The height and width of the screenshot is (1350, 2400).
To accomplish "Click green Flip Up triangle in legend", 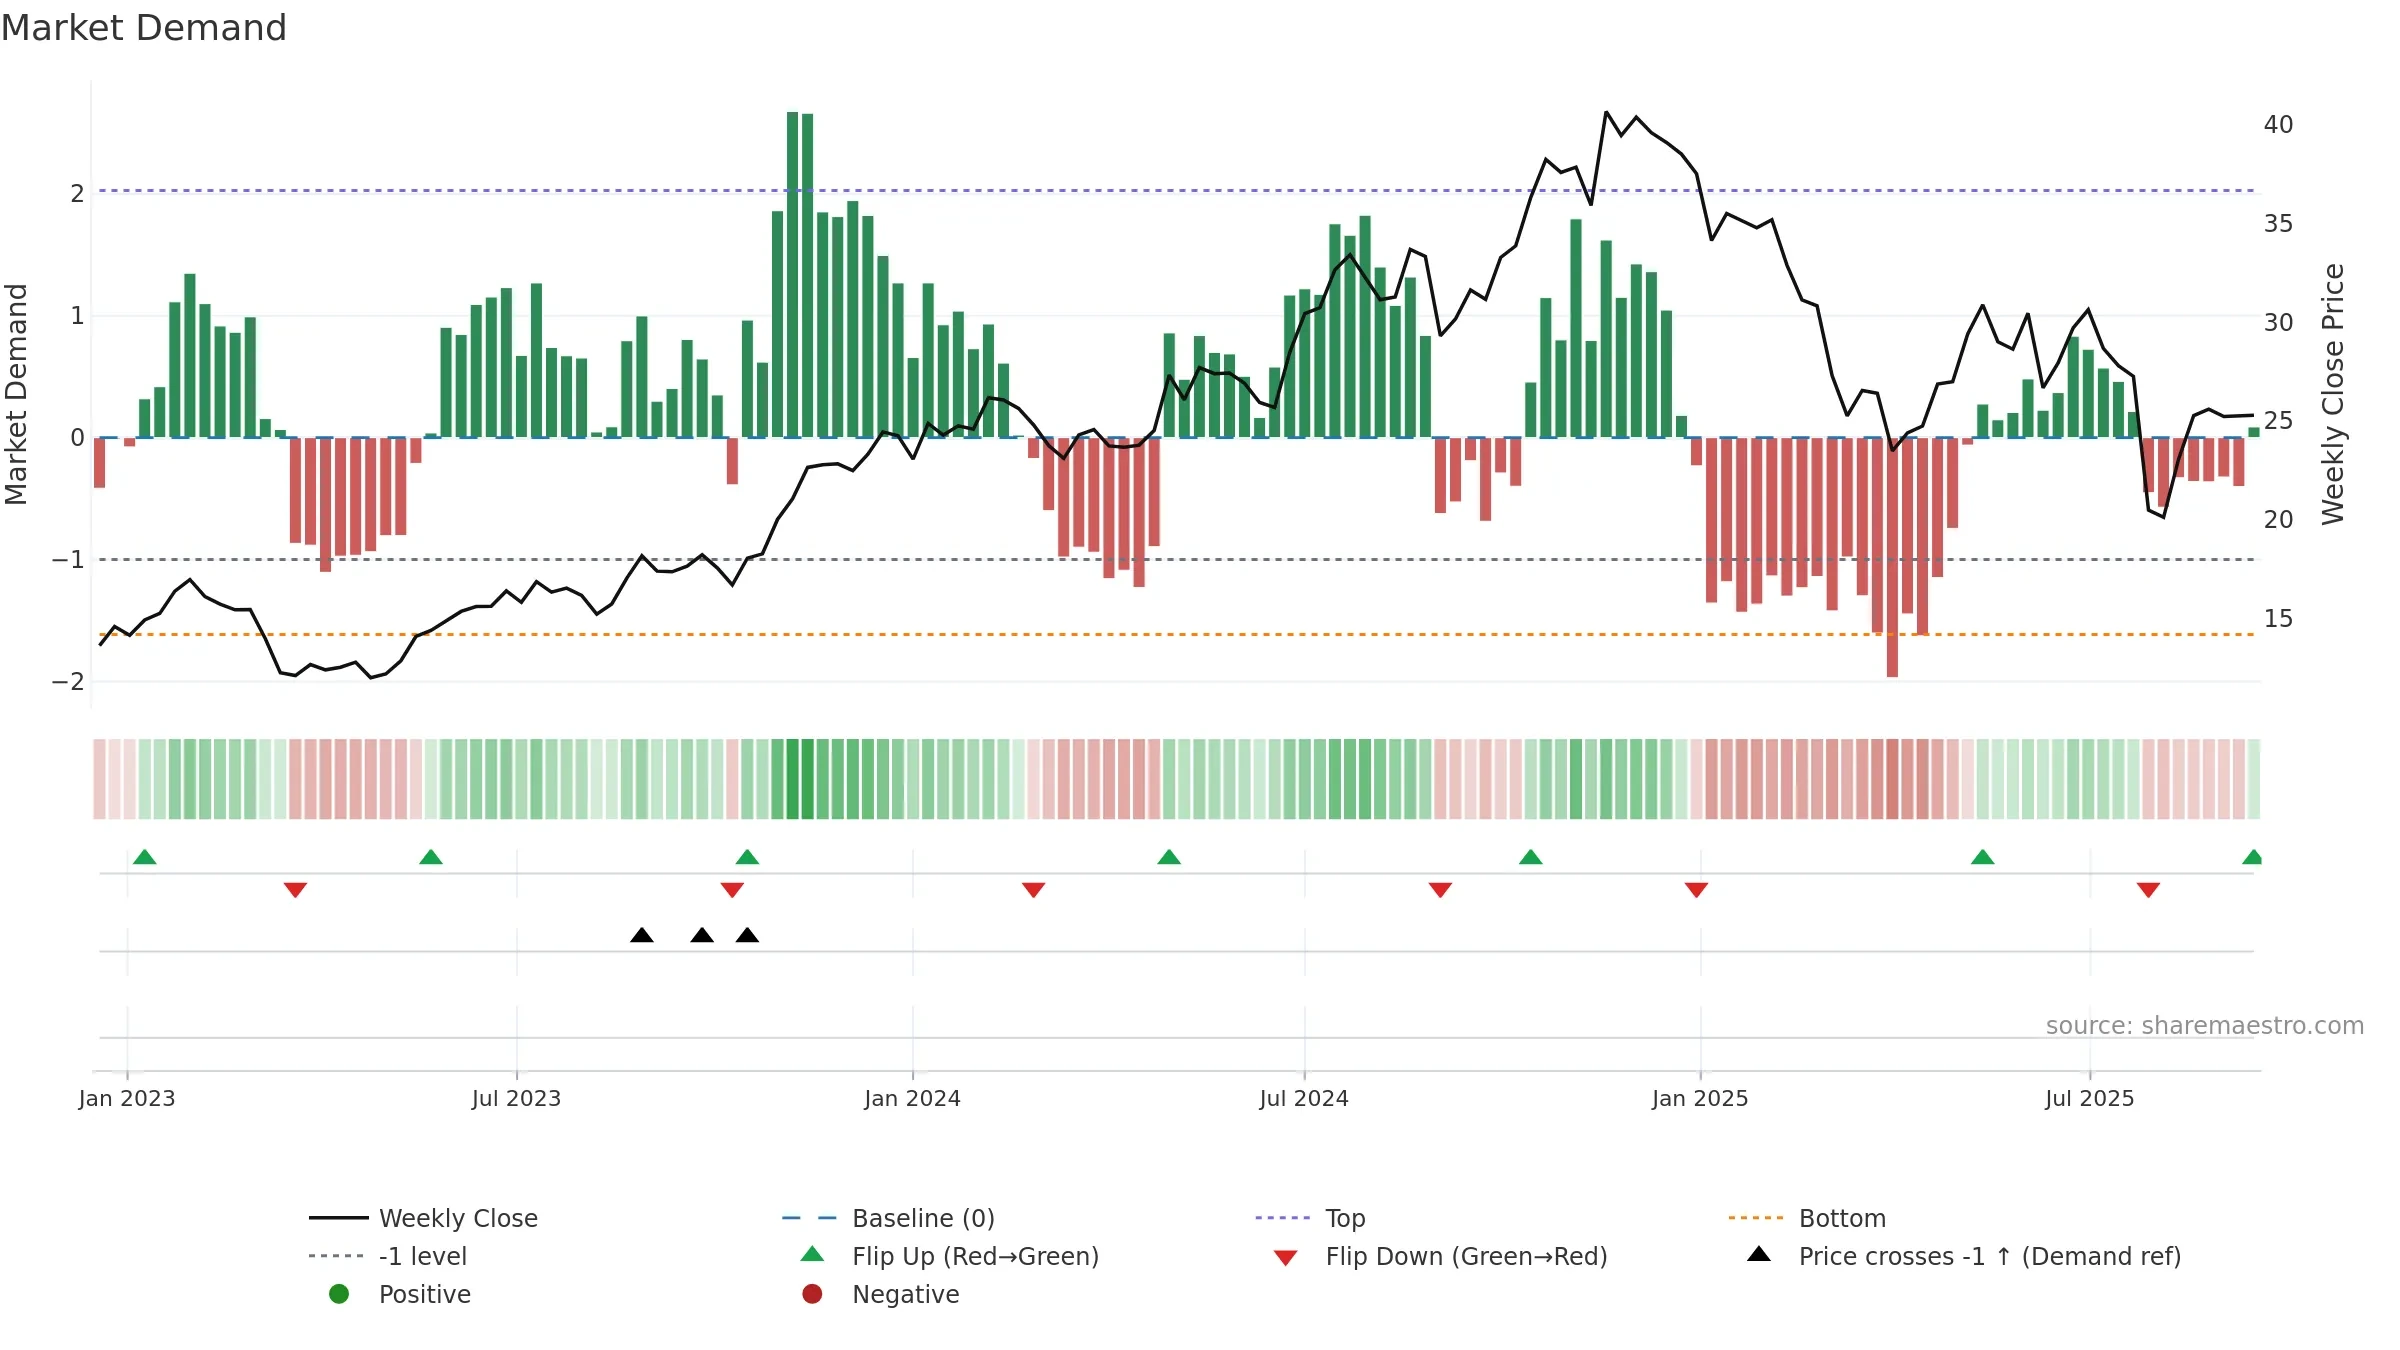I will tap(813, 1254).
